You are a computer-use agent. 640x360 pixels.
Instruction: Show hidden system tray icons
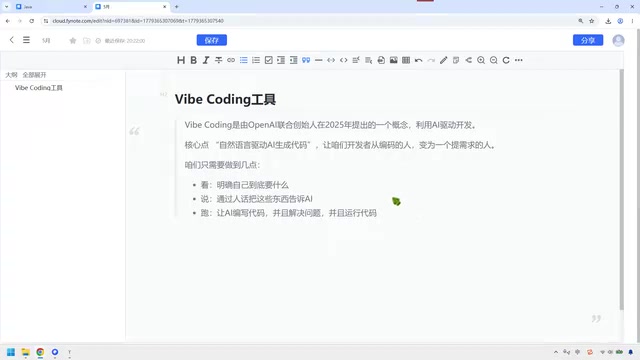(556, 352)
